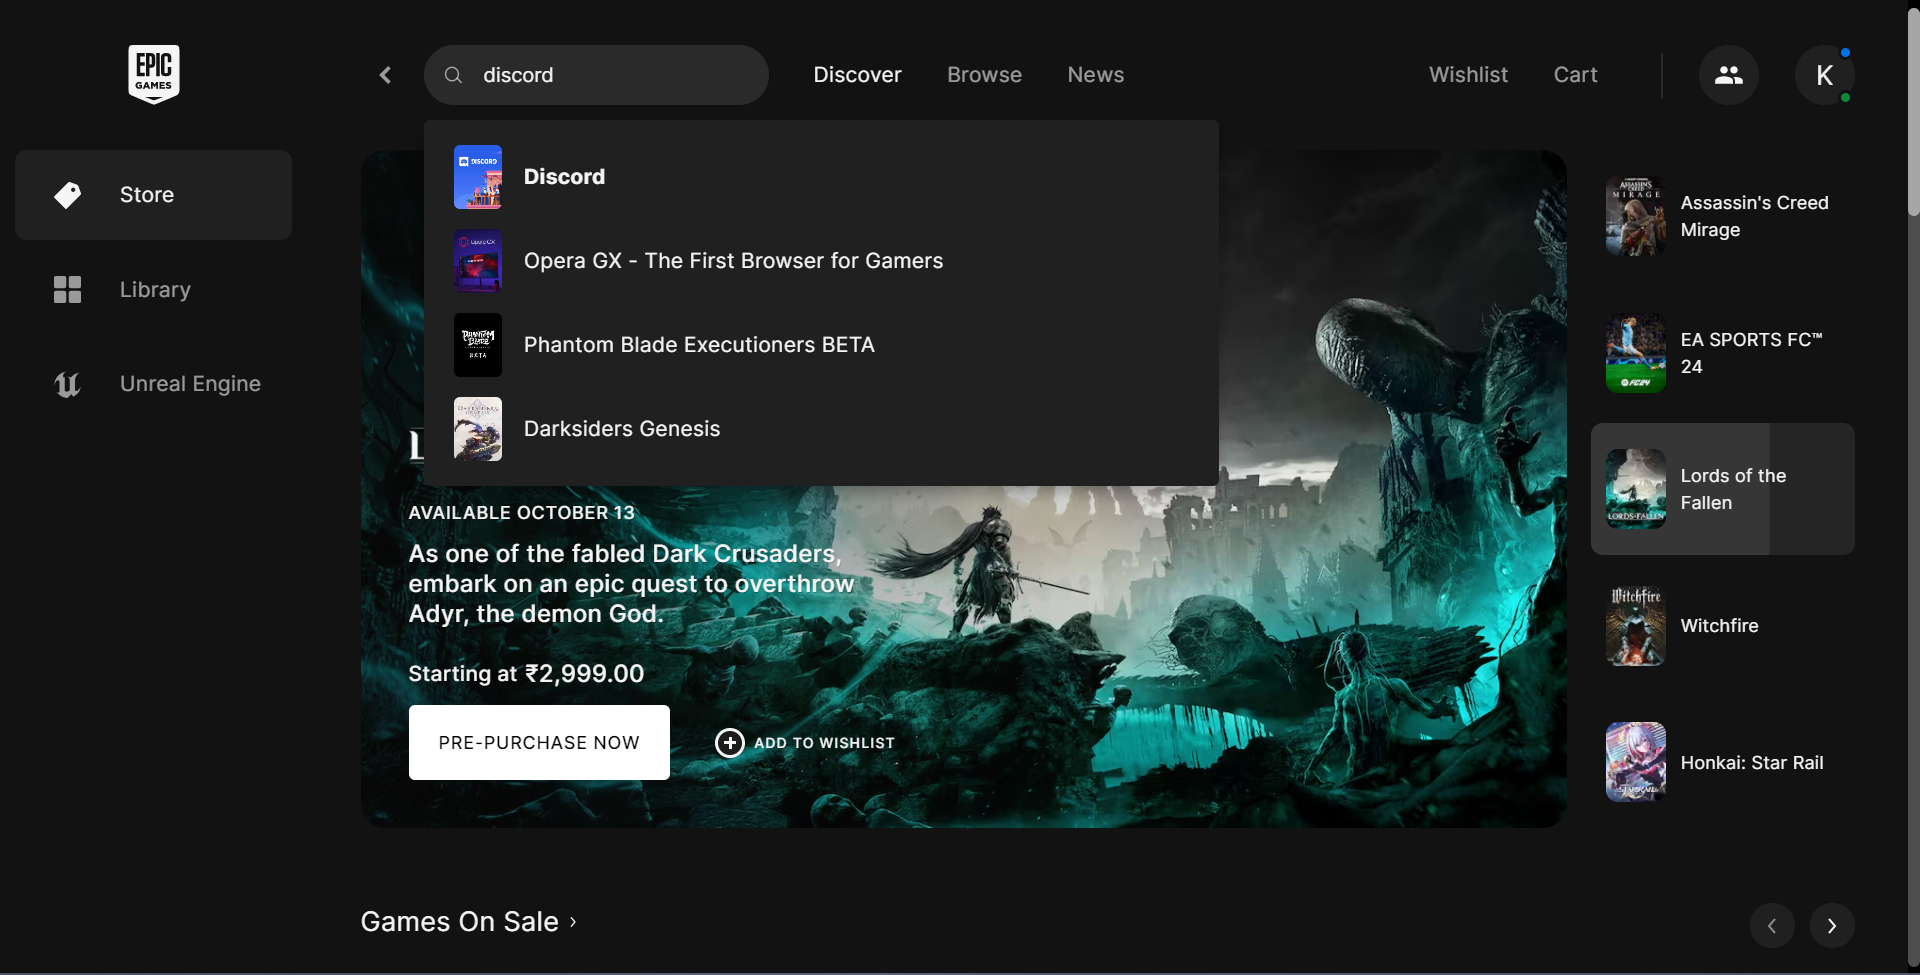Click the Add to Wishlist label
The image size is (1920, 975).
(824, 743)
